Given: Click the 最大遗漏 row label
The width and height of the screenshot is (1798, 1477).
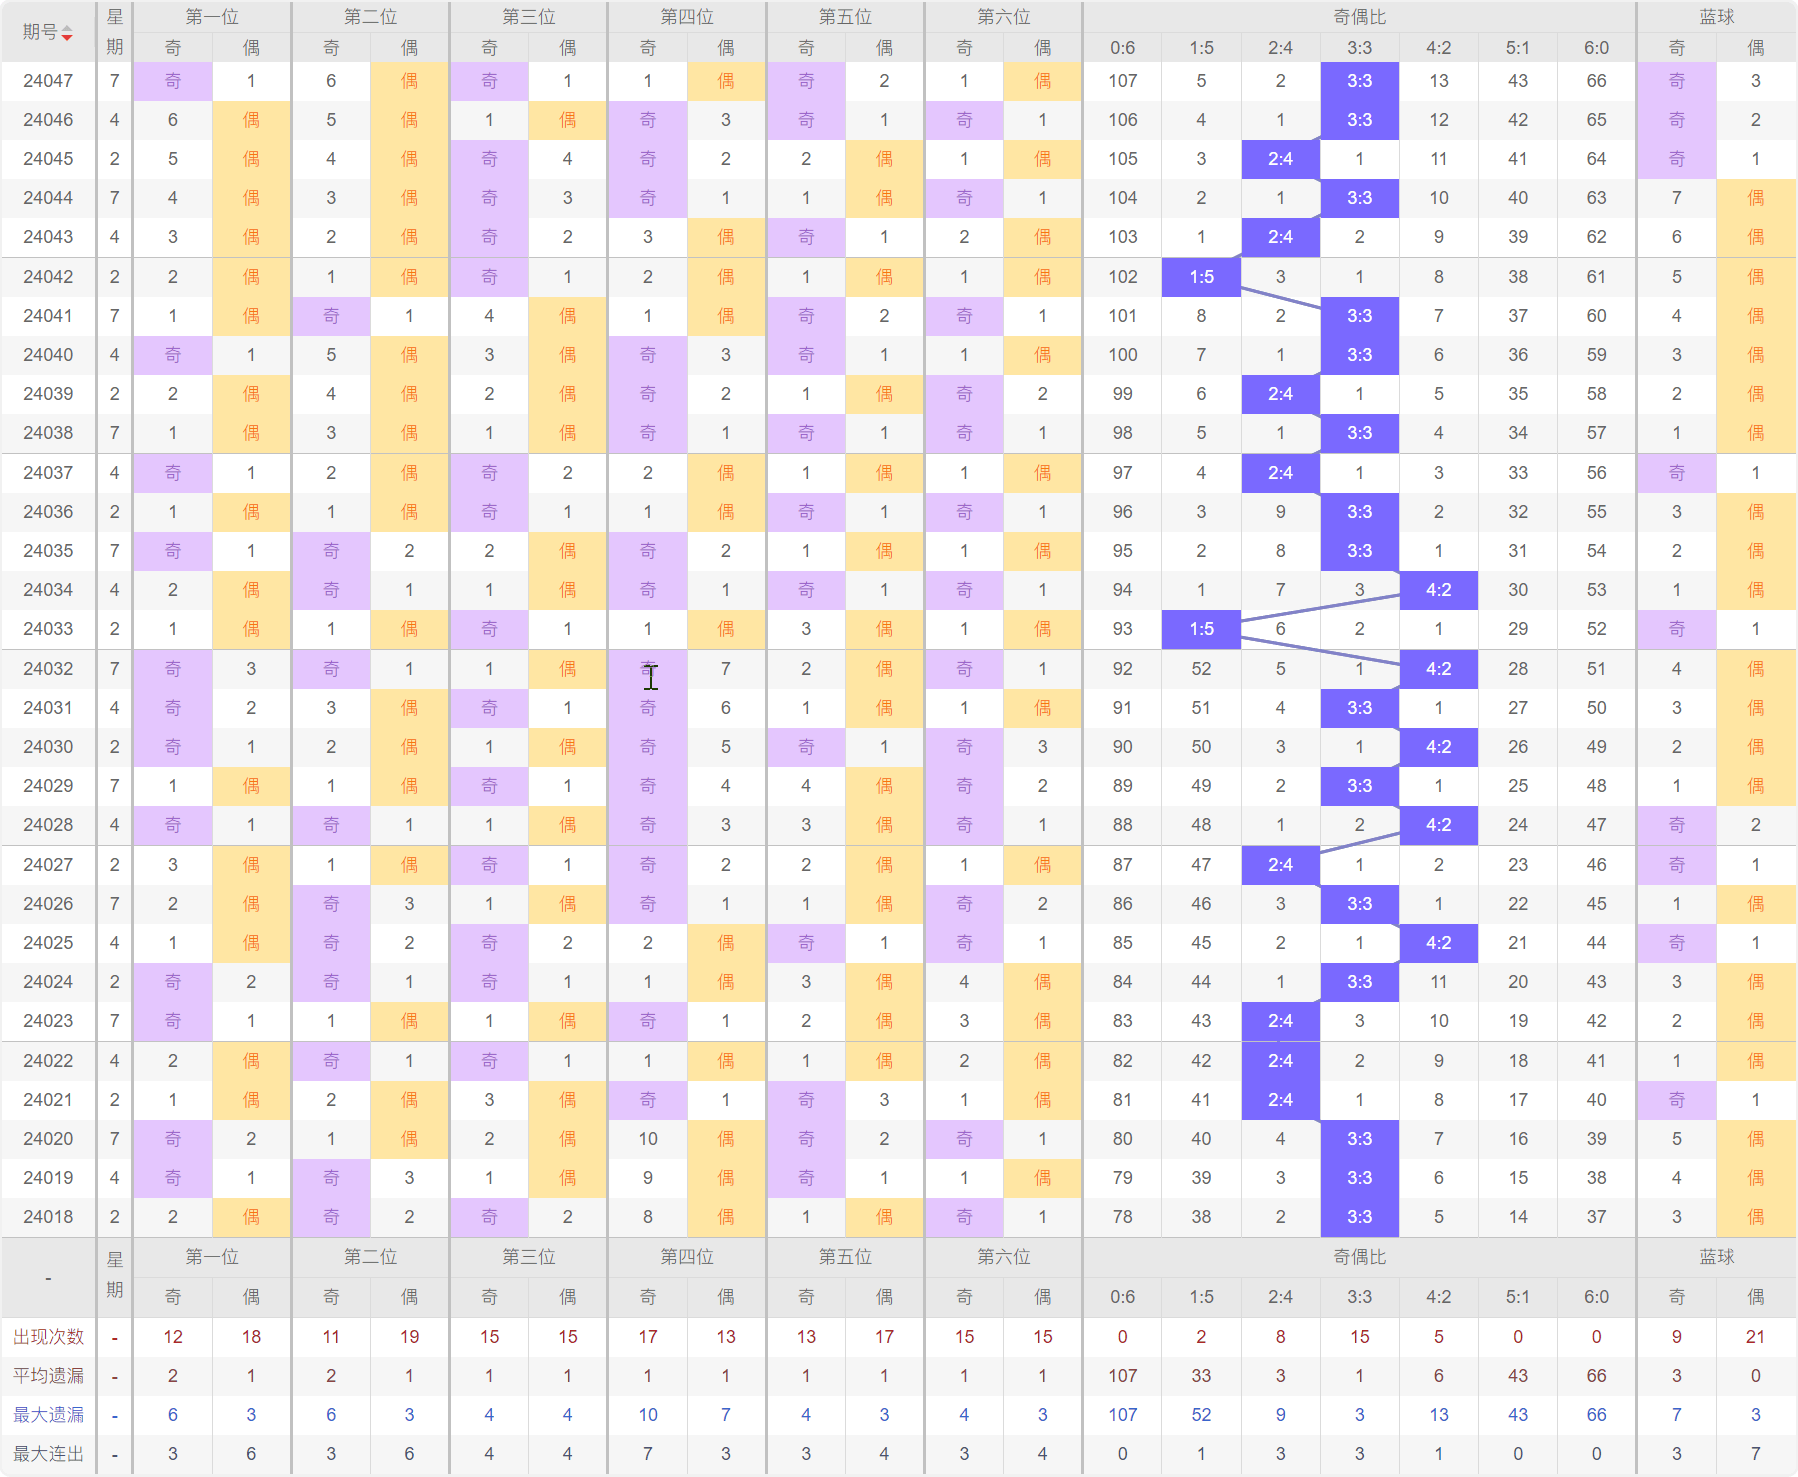Looking at the screenshot, I should pyautogui.click(x=48, y=1415).
